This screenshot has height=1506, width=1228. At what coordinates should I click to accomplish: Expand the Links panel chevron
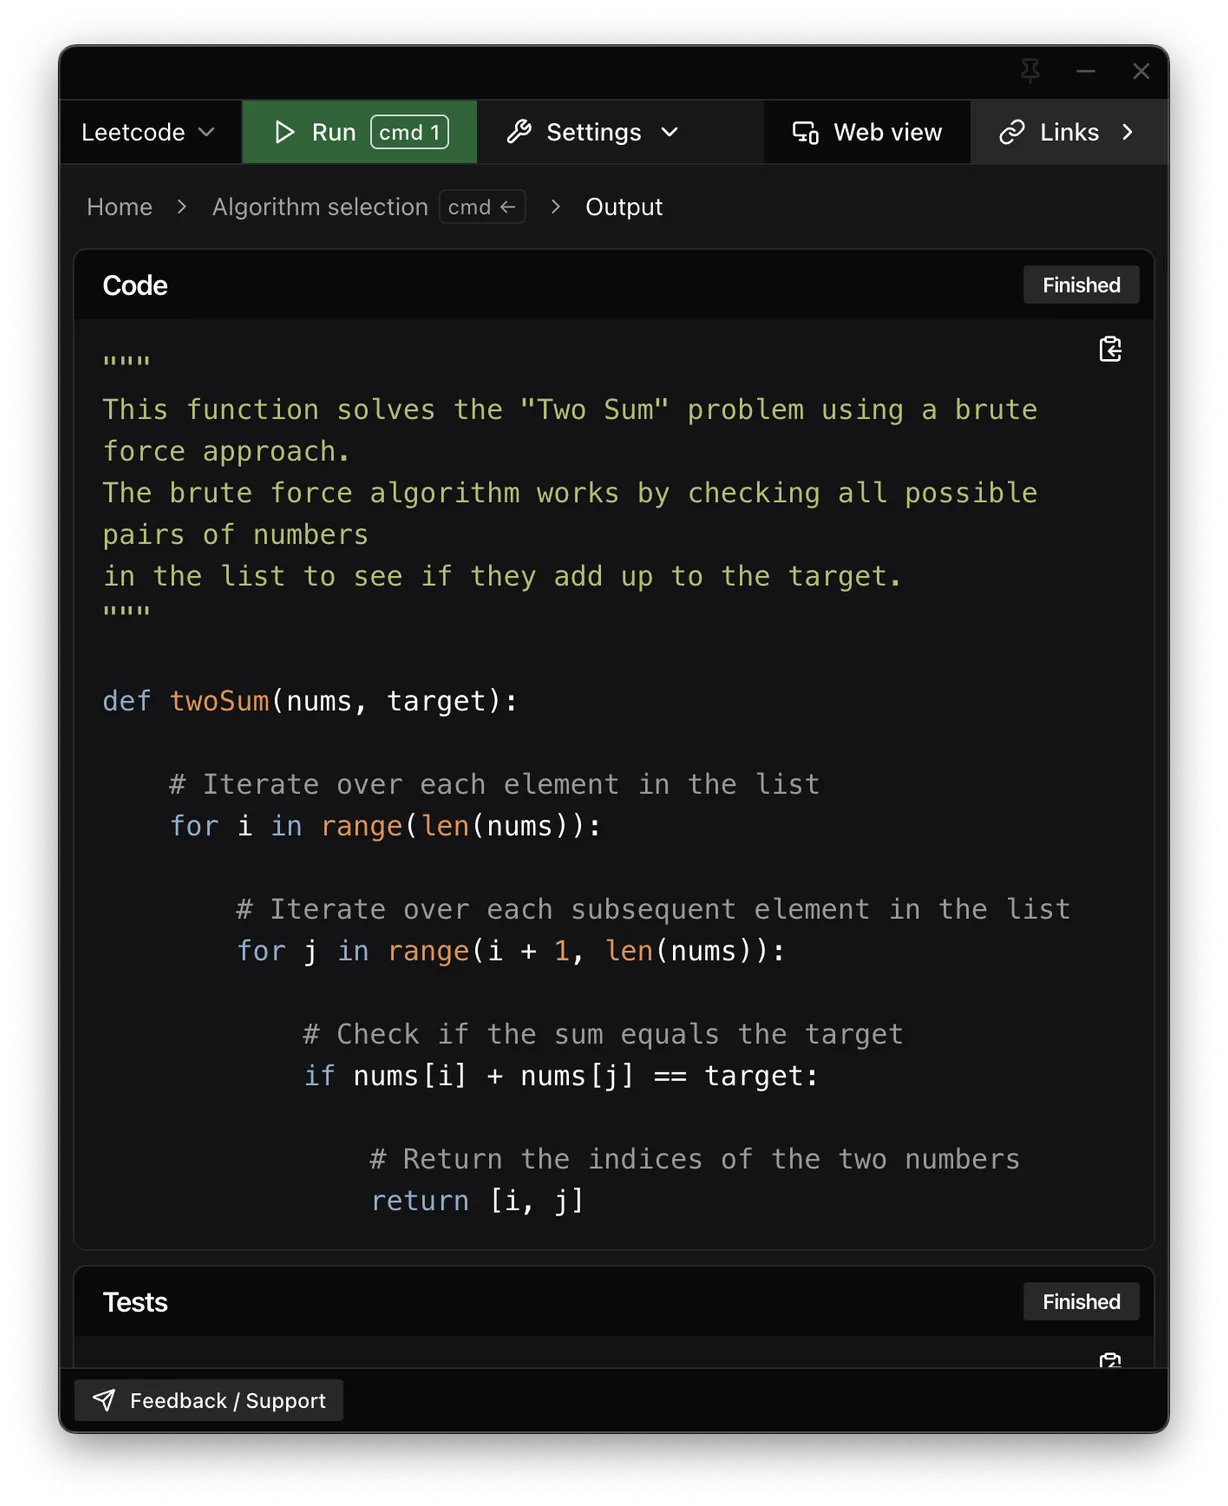[1128, 131]
